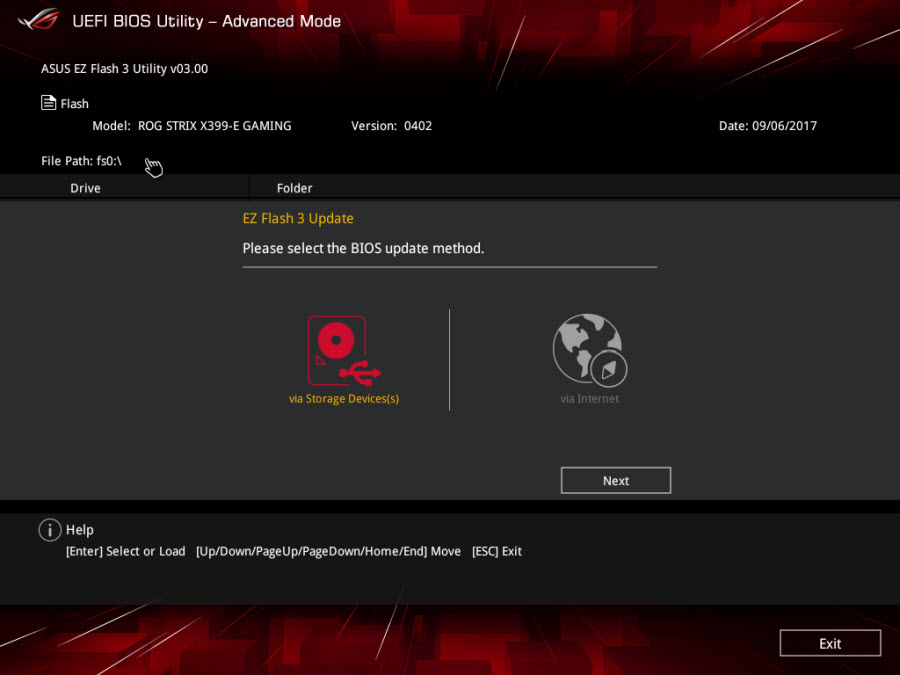
Task: Select the via Storage Devices(s) icon
Action: pos(344,351)
